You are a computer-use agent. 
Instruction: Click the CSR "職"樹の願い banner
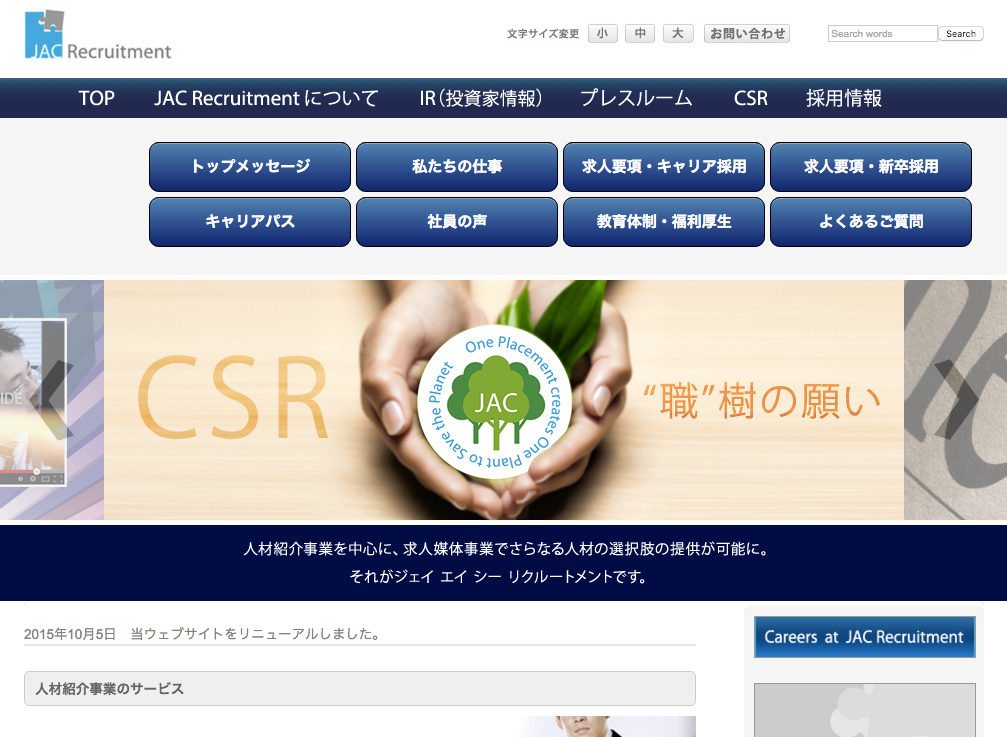(504, 400)
